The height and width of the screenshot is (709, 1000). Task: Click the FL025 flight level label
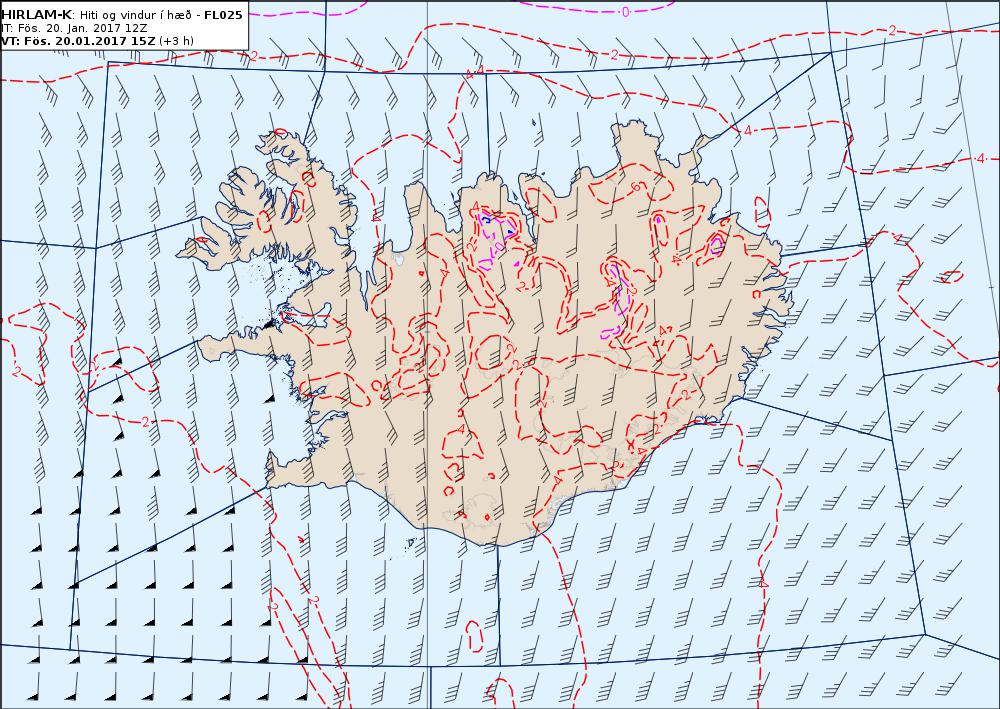(223, 15)
